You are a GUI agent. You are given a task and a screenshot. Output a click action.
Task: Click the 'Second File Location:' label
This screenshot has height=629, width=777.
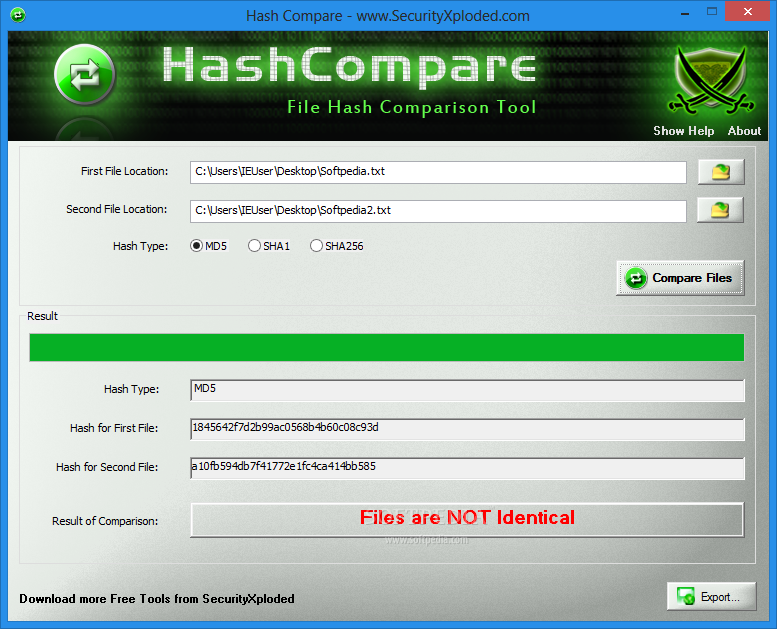pos(116,210)
